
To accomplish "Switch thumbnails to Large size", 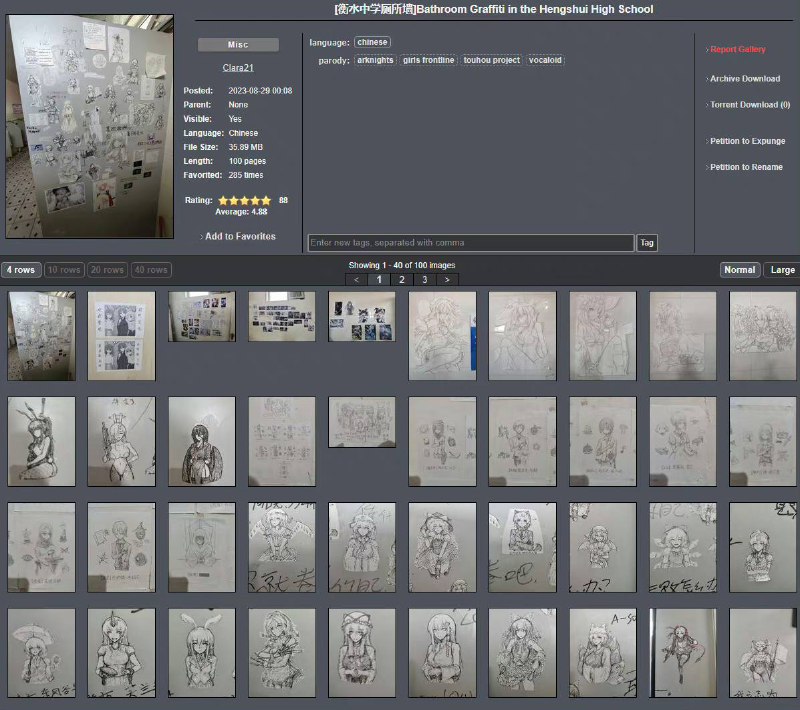I will click(782, 270).
